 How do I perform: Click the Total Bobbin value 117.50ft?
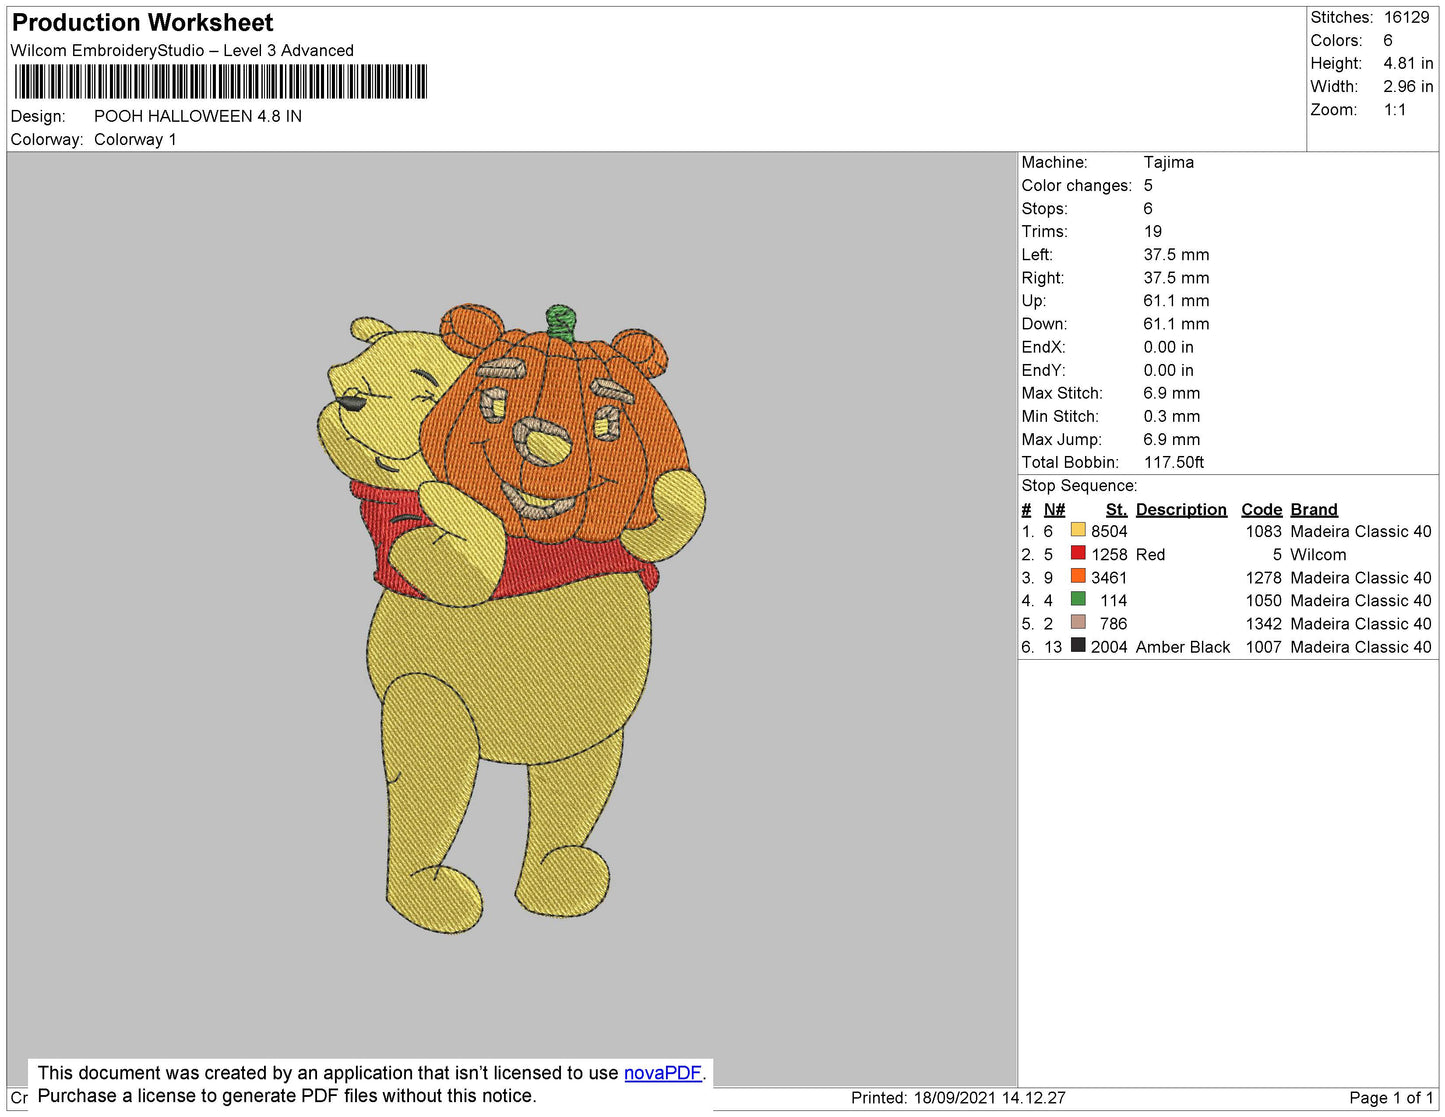tap(1173, 462)
